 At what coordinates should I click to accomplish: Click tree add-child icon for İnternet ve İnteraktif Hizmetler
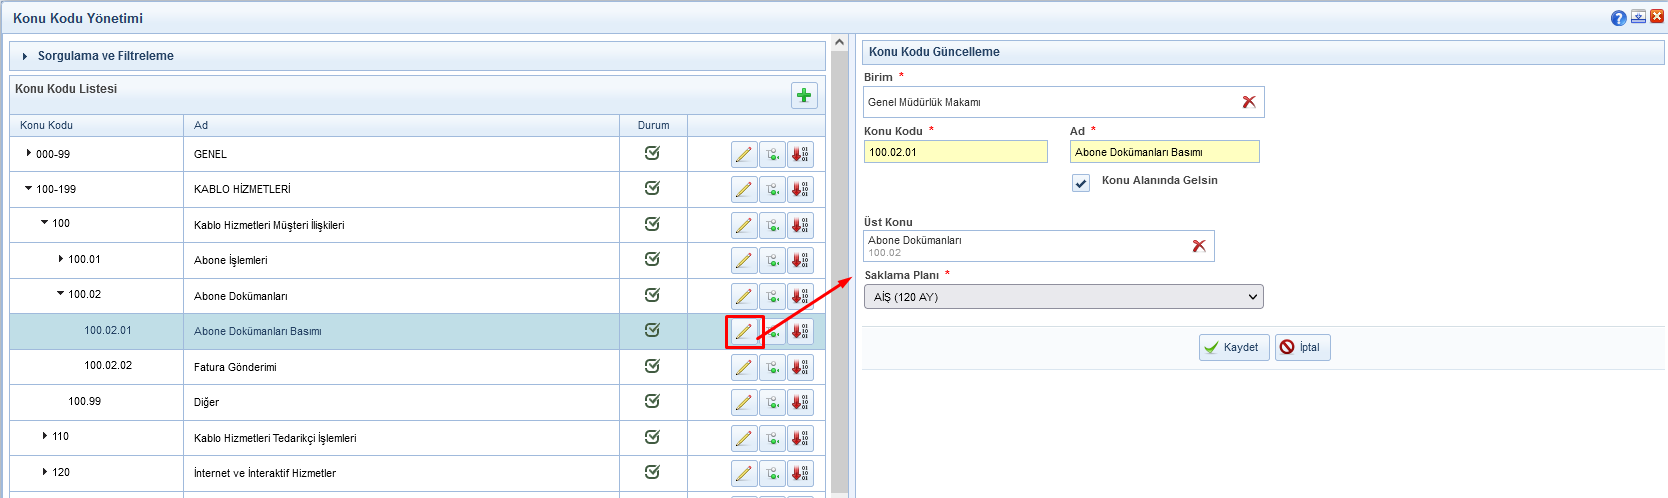[x=772, y=473]
